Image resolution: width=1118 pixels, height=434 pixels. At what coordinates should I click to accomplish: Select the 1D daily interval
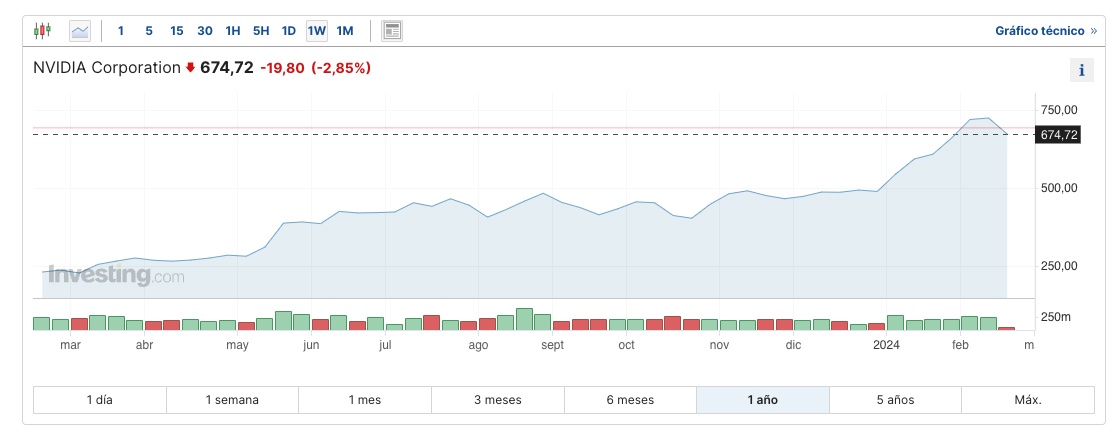pyautogui.click(x=289, y=31)
